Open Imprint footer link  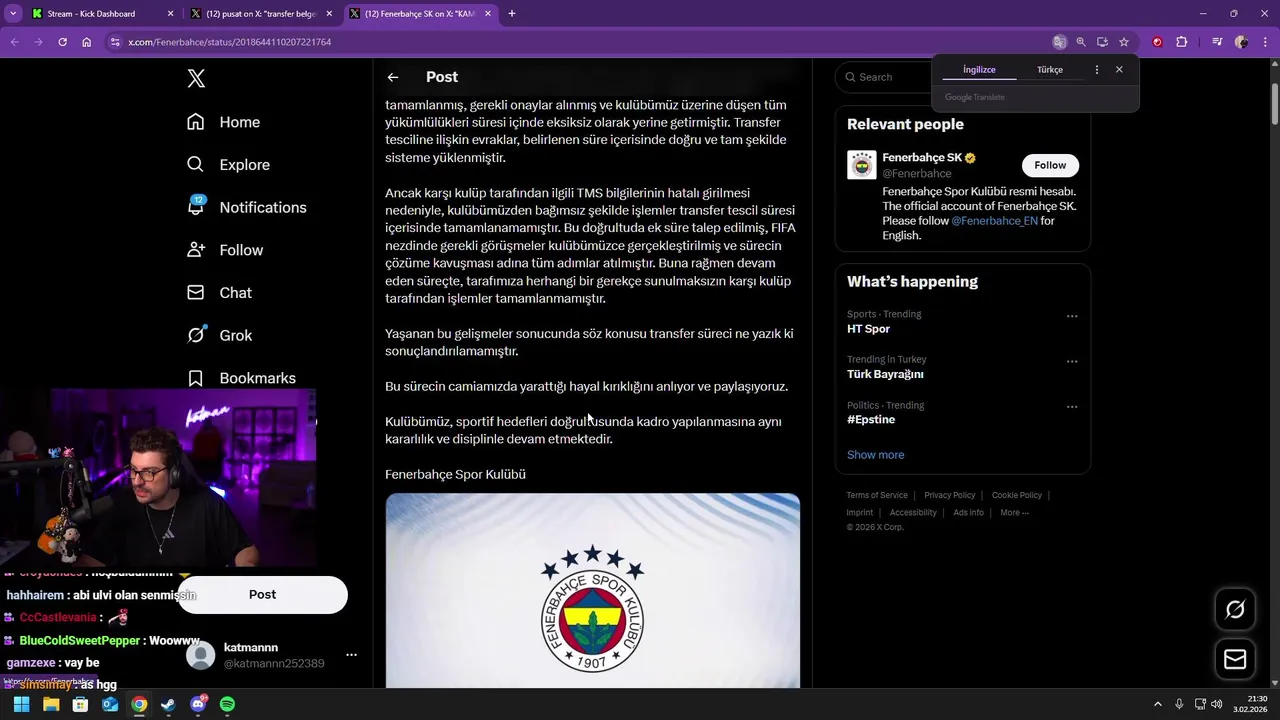click(859, 513)
